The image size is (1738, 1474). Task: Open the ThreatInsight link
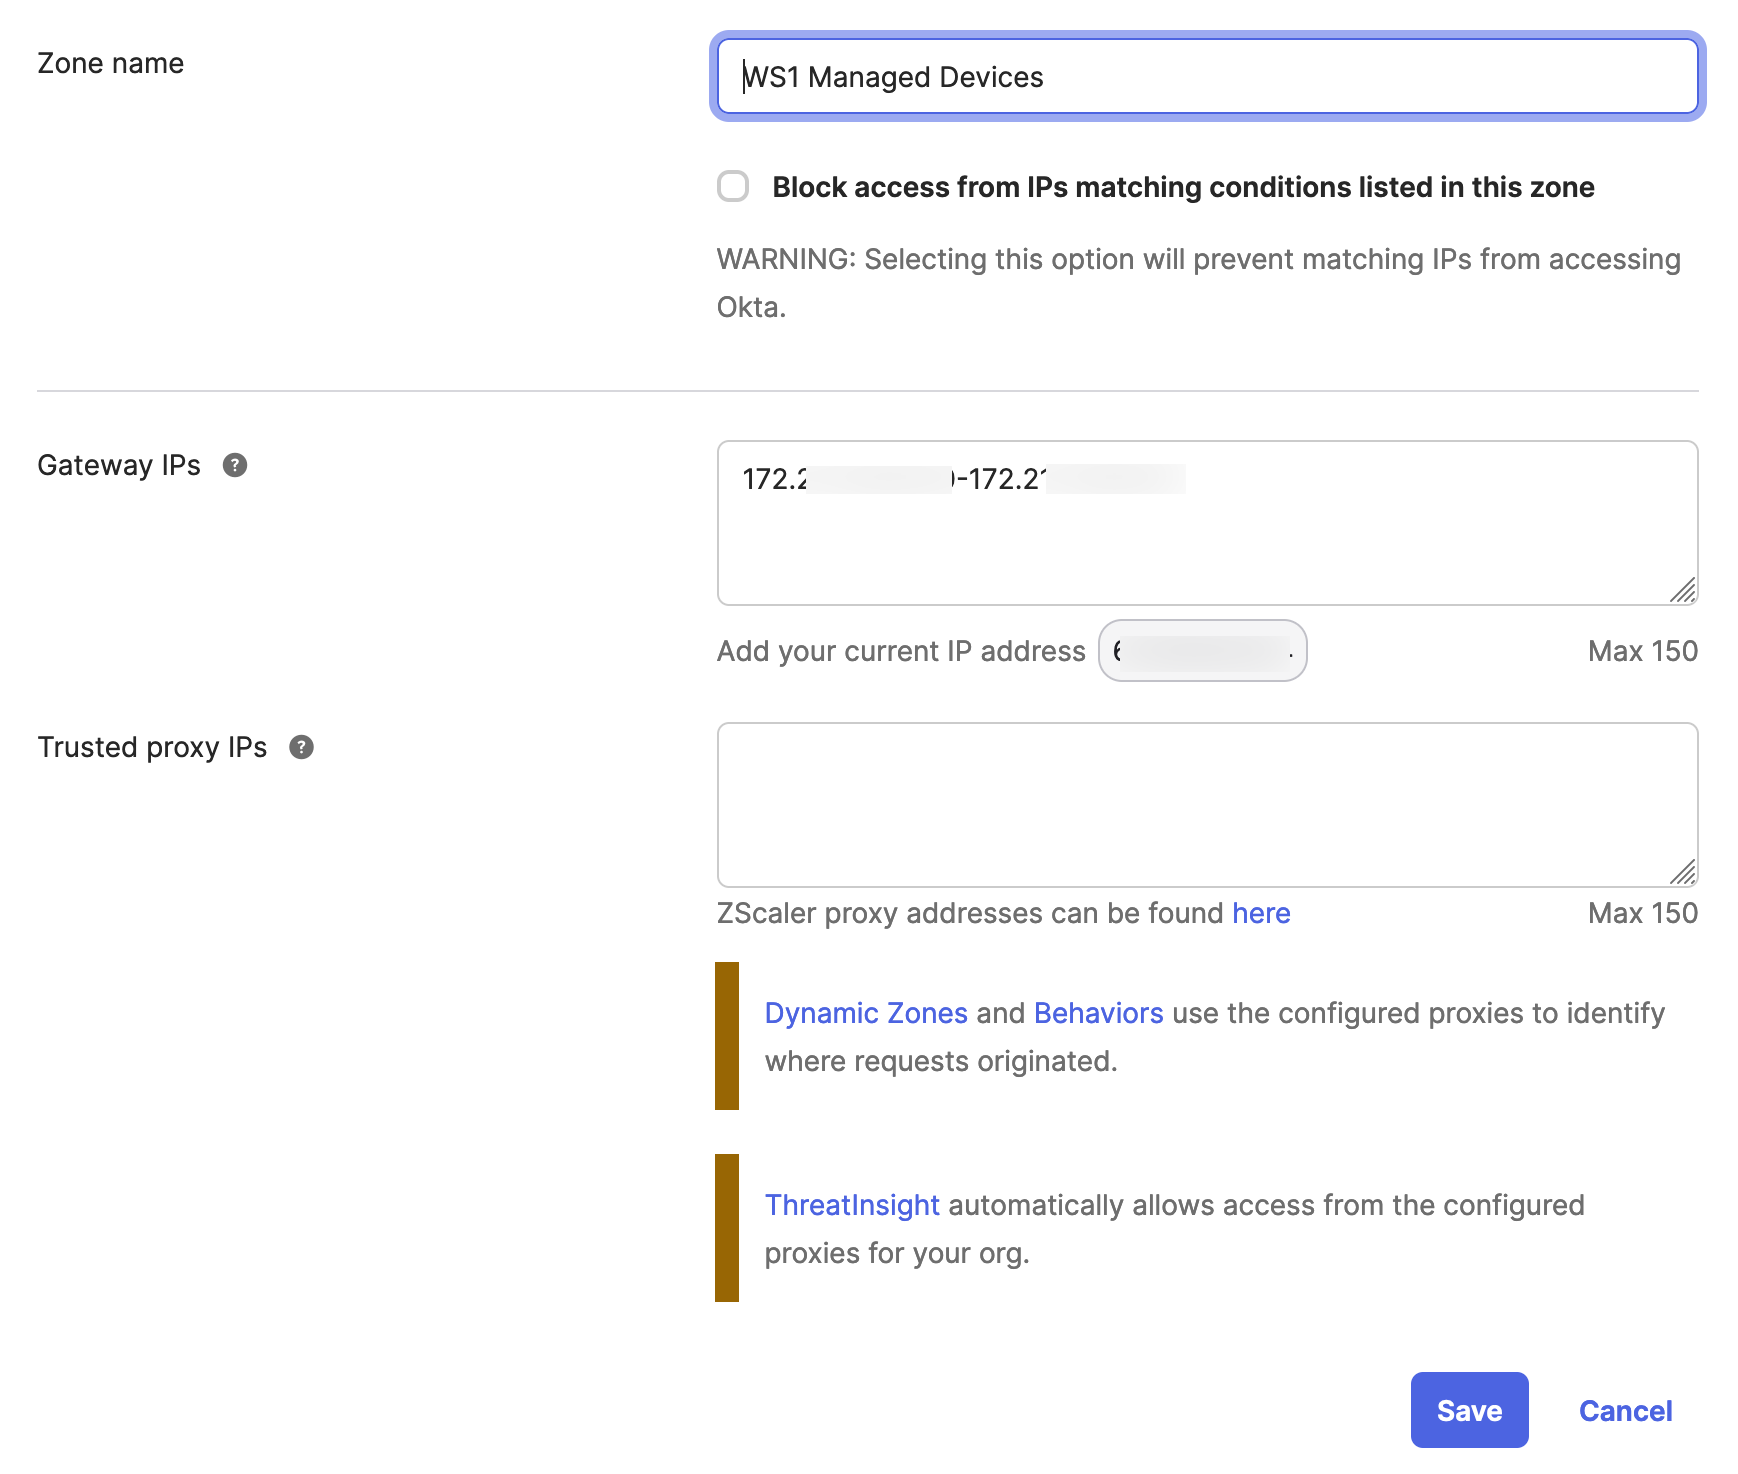tap(851, 1205)
